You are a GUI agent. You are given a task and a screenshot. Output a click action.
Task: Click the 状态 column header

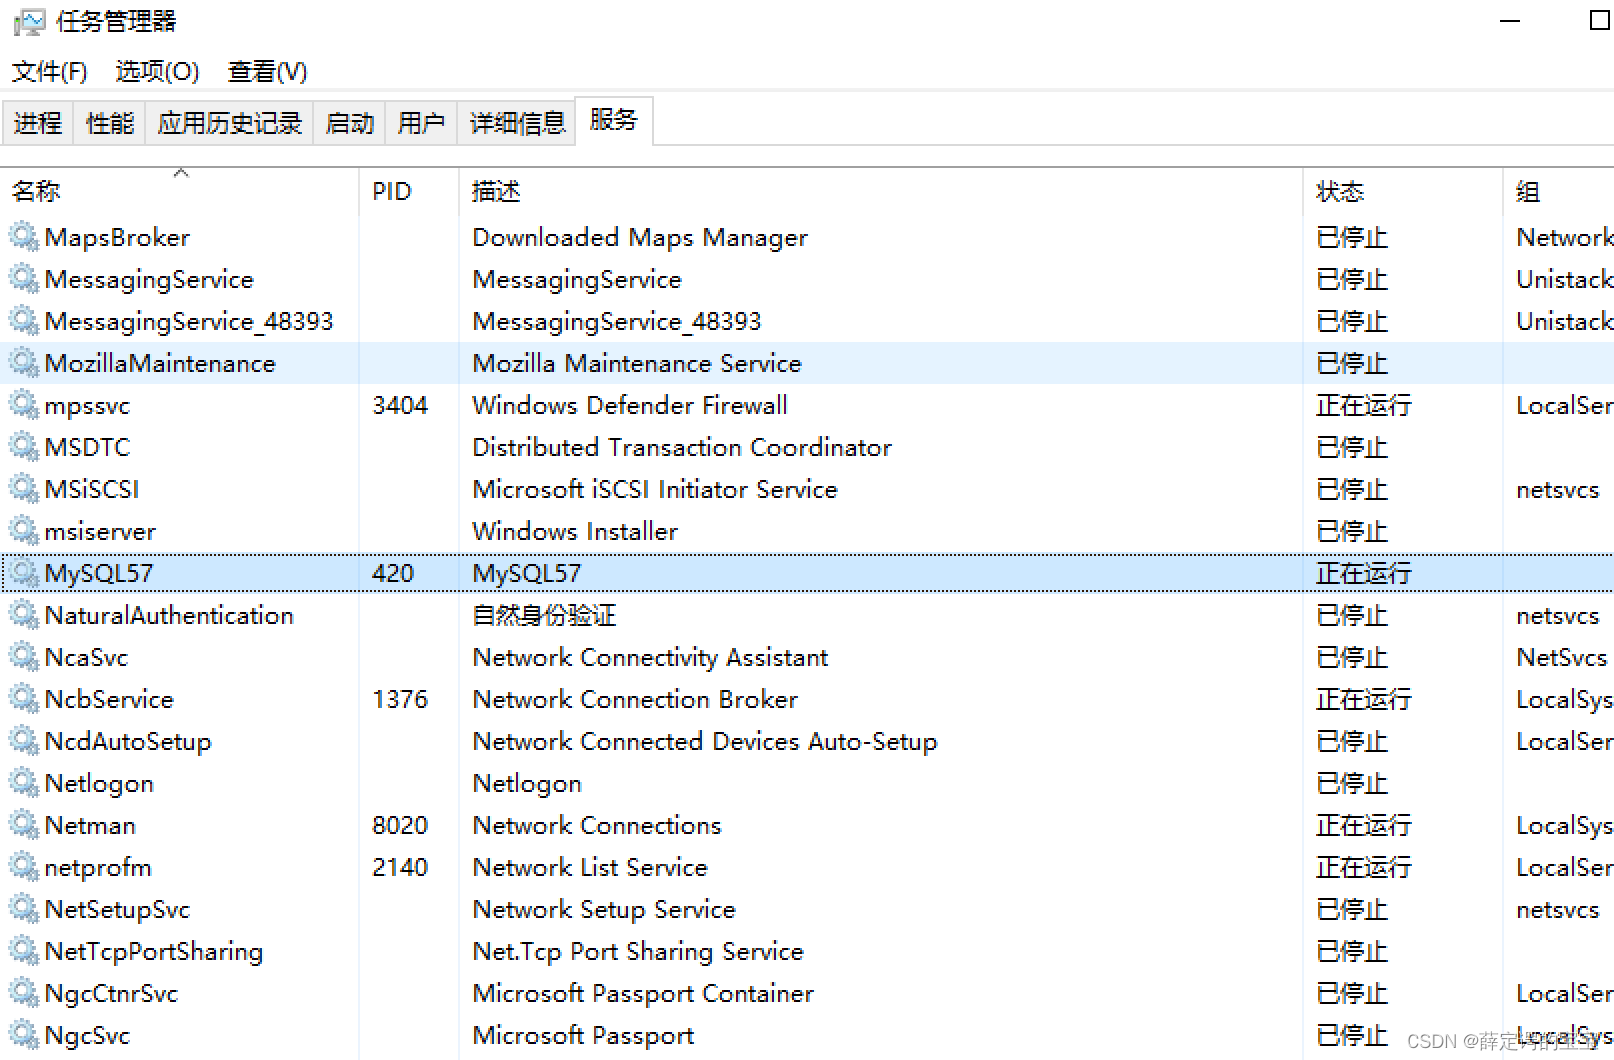click(x=1340, y=191)
